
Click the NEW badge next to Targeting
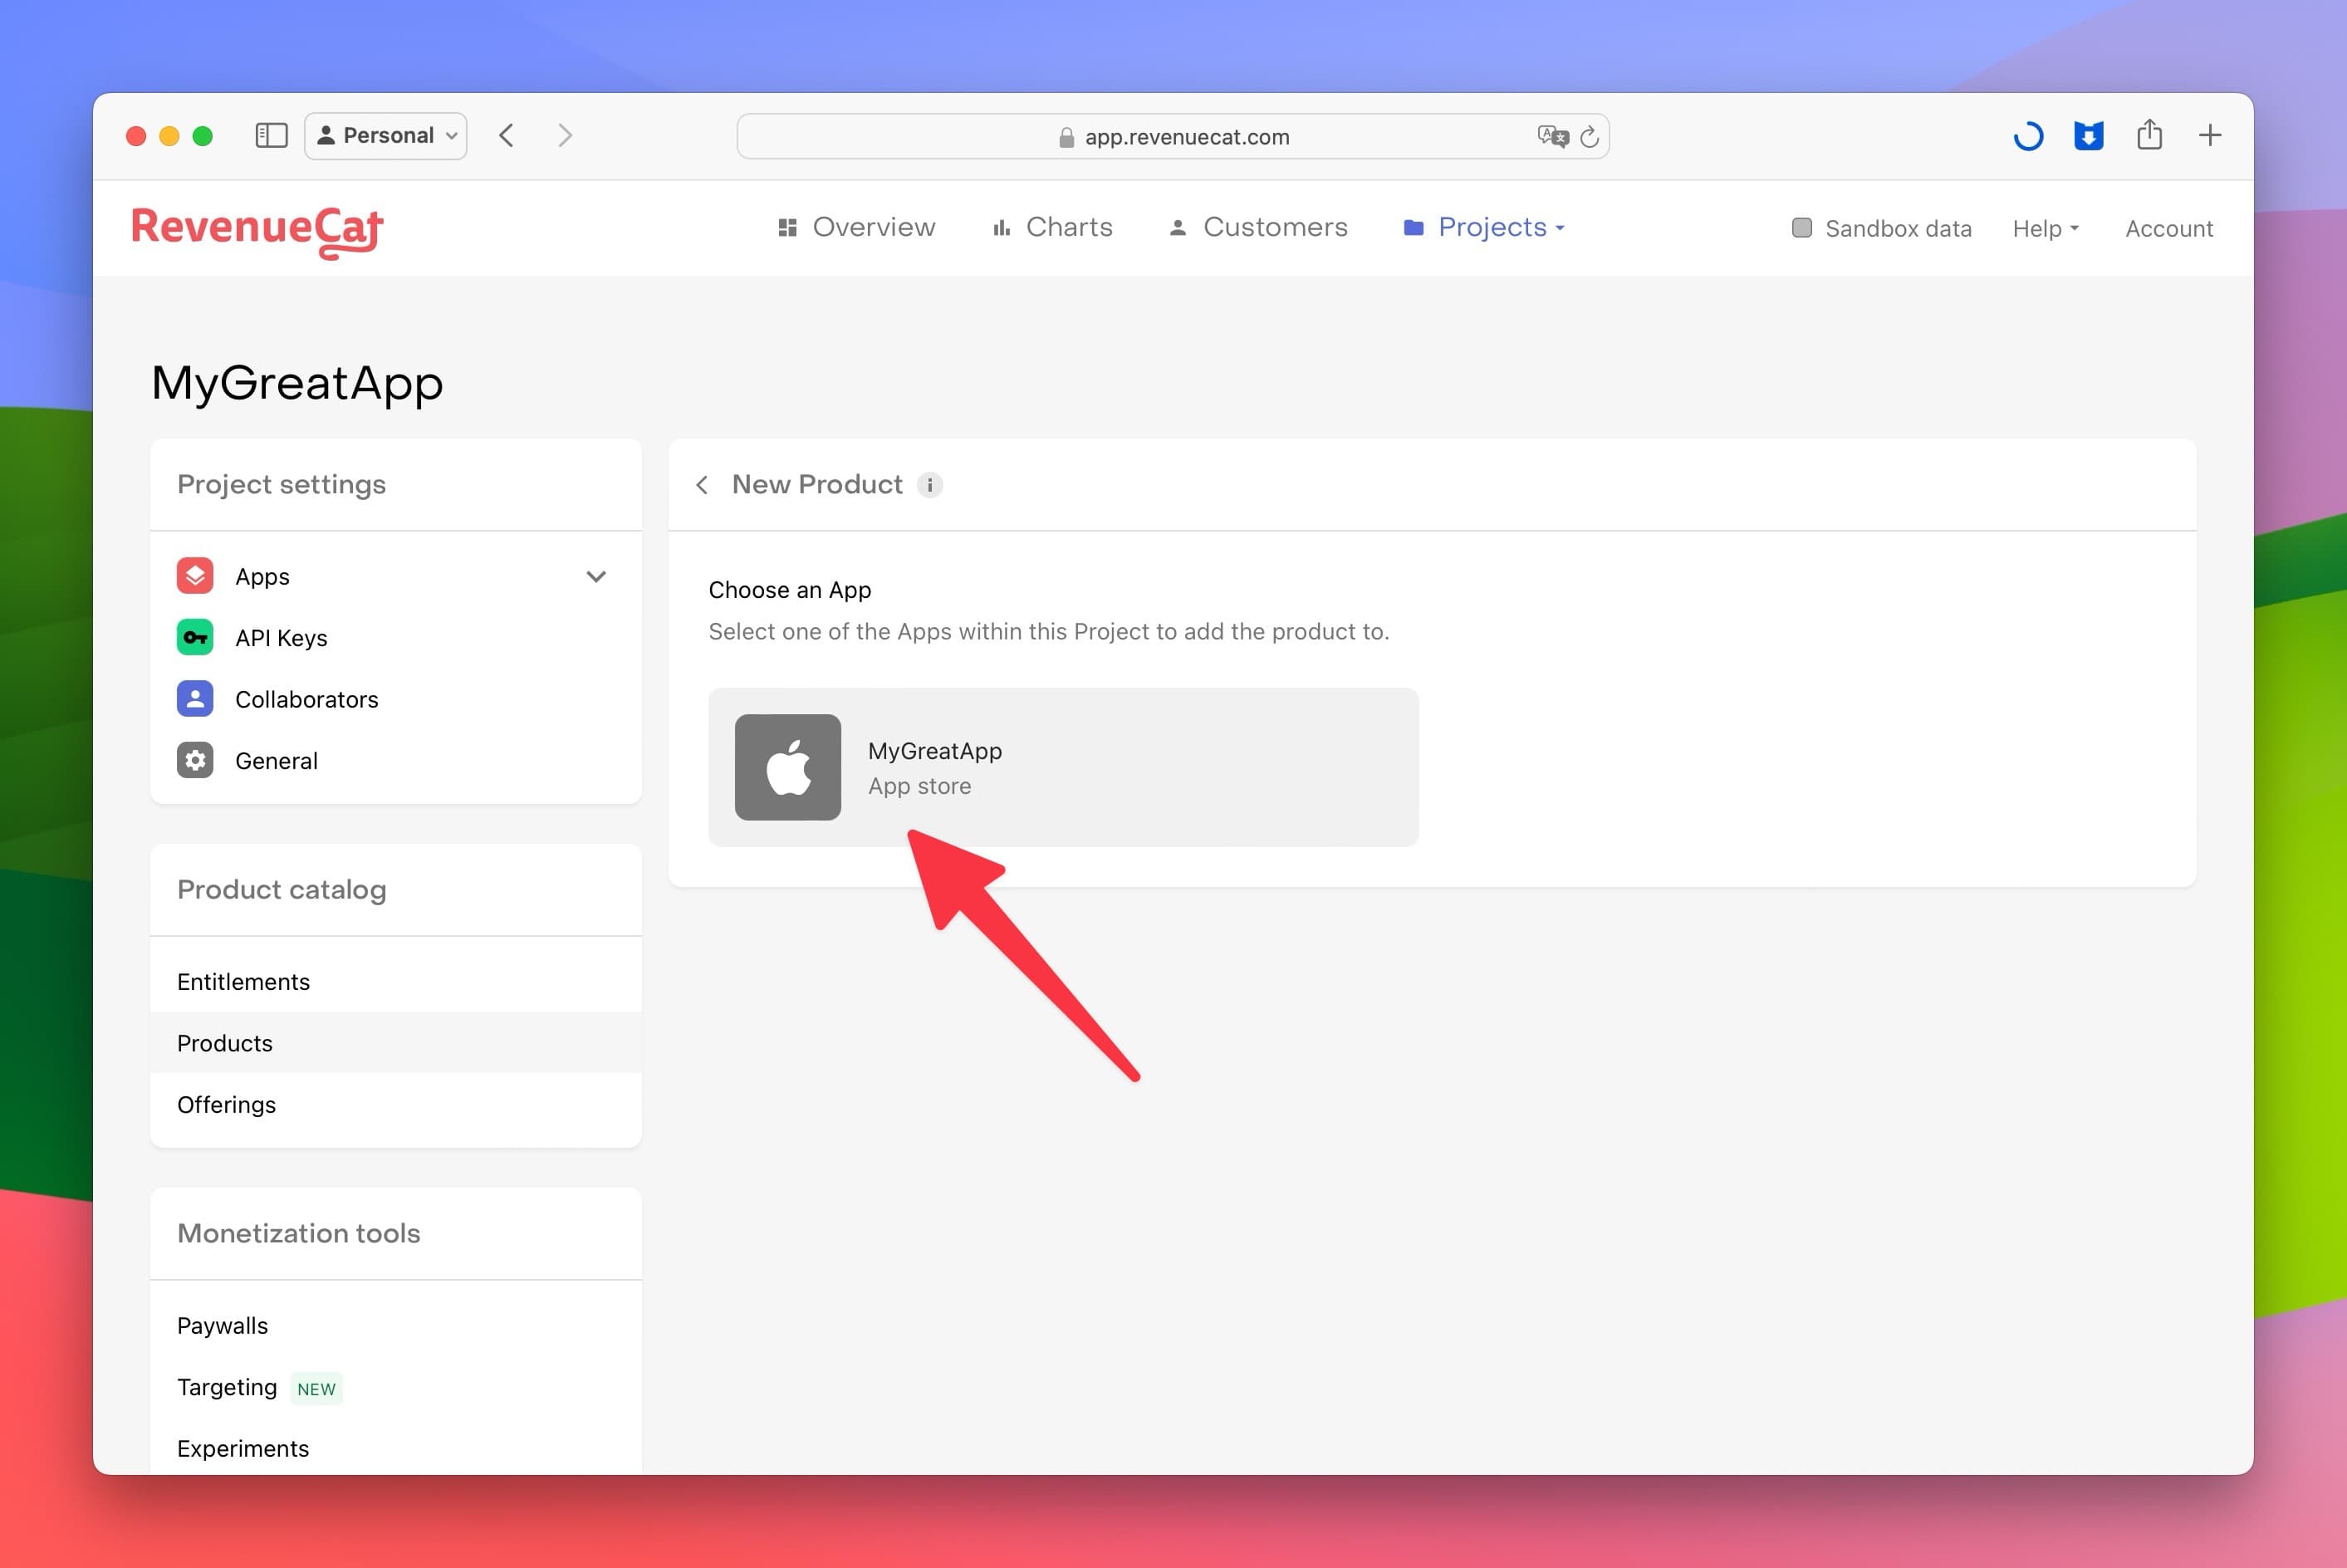316,1389
